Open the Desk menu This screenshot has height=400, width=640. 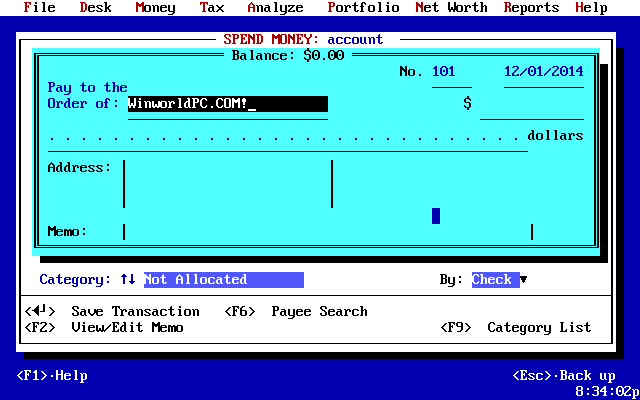[x=96, y=7]
